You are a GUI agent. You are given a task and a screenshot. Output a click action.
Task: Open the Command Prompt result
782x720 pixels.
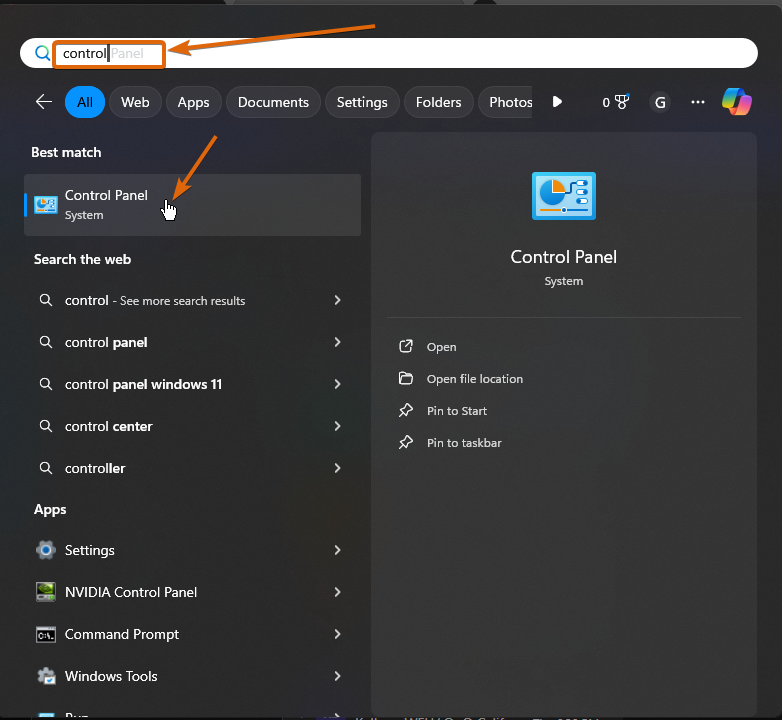193,634
